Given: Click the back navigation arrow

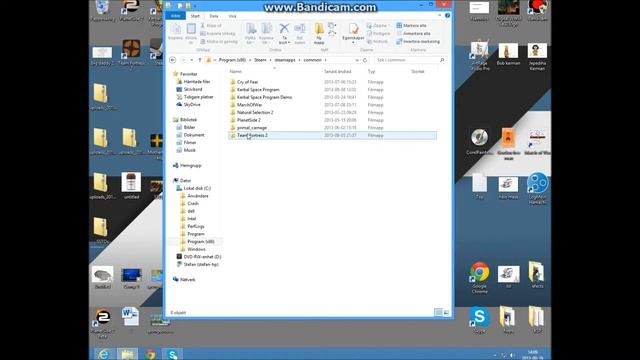Looking at the screenshot, I should point(173,60).
